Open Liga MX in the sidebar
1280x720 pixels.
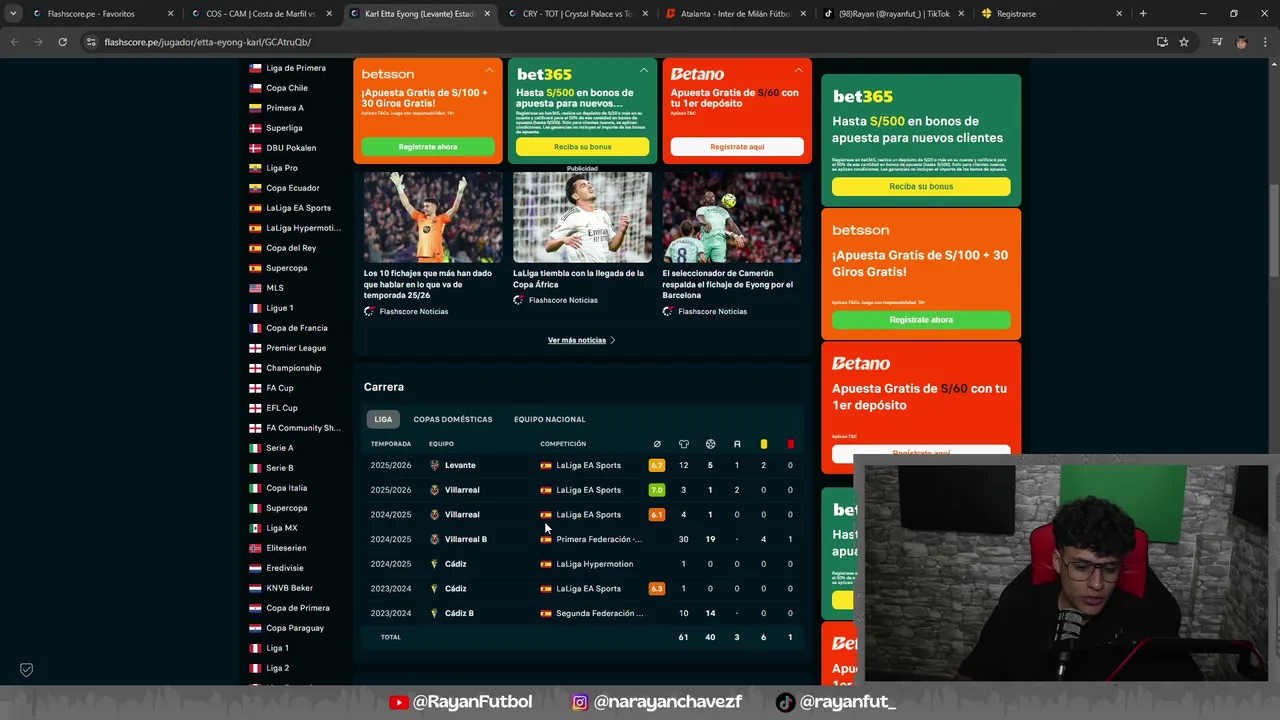(x=282, y=528)
